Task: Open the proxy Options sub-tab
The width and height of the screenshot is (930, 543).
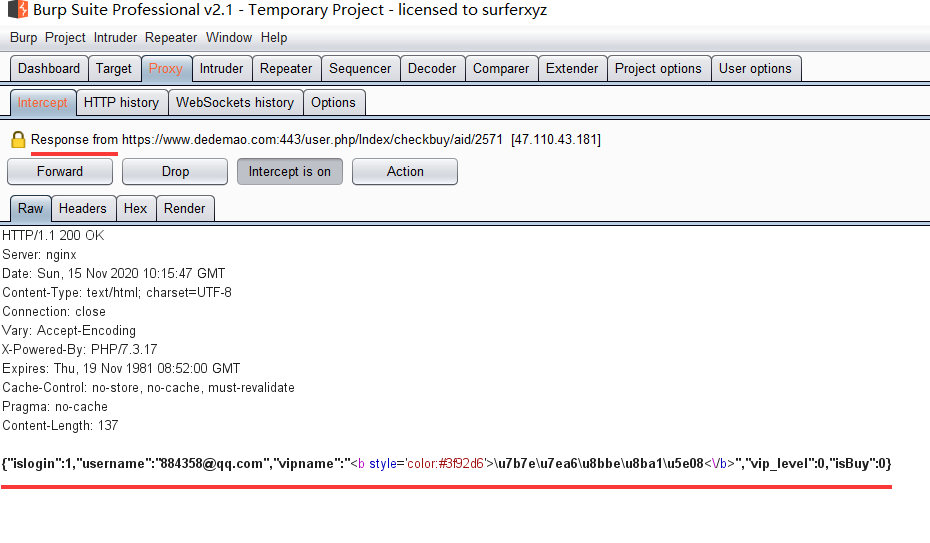Action: [x=333, y=103]
